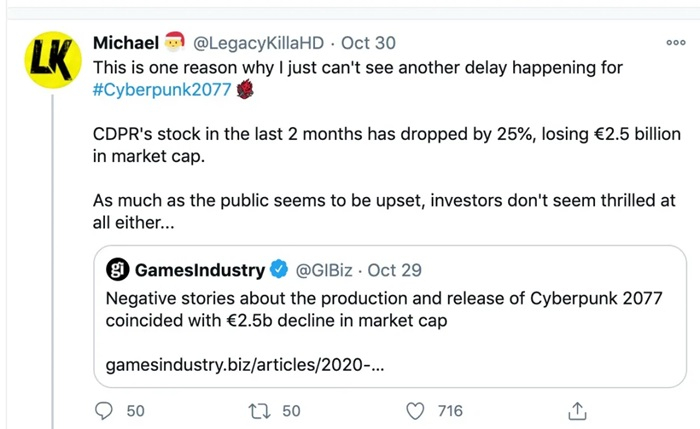Click the Michael display name
700x429 pixels.
[x=125, y=43]
